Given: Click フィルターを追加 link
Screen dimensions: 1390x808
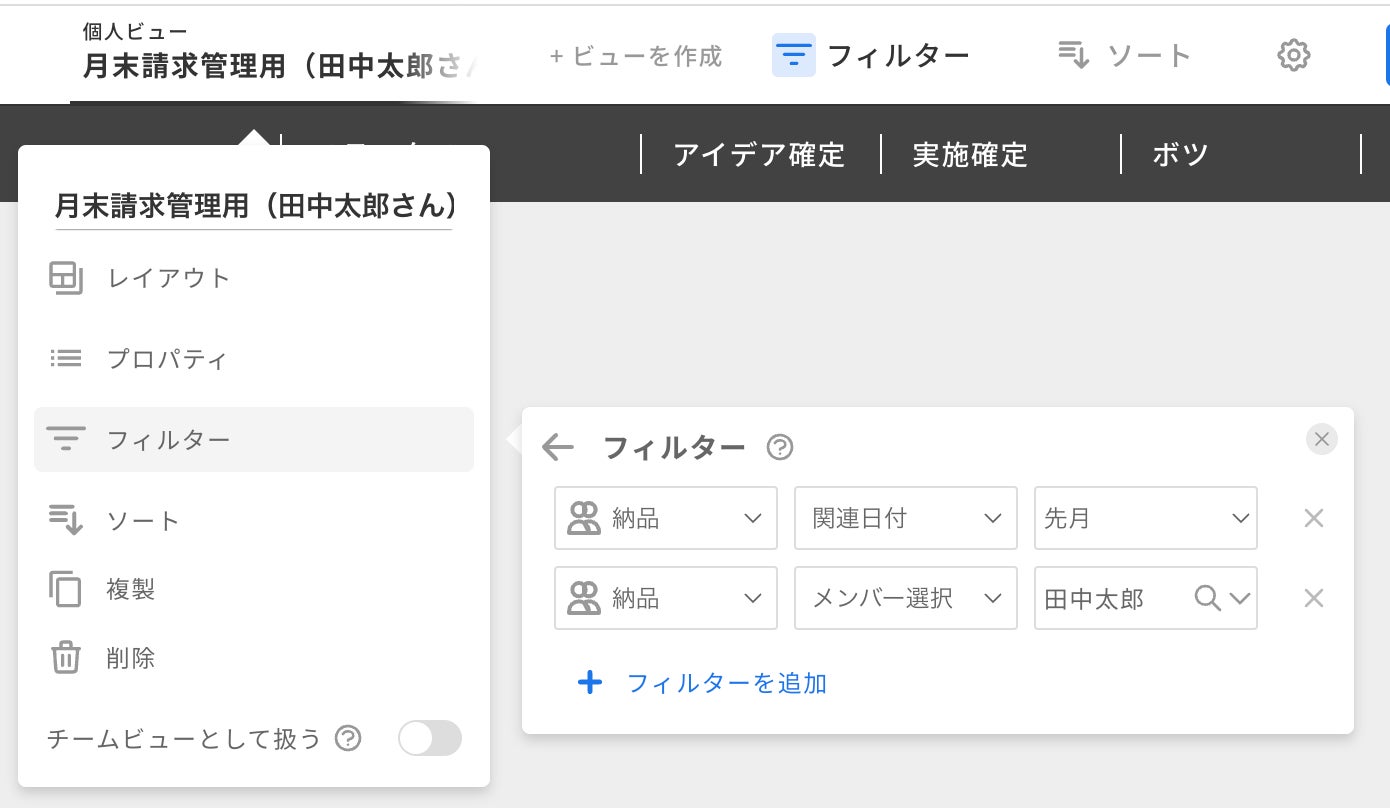Looking at the screenshot, I should coord(726,683).
